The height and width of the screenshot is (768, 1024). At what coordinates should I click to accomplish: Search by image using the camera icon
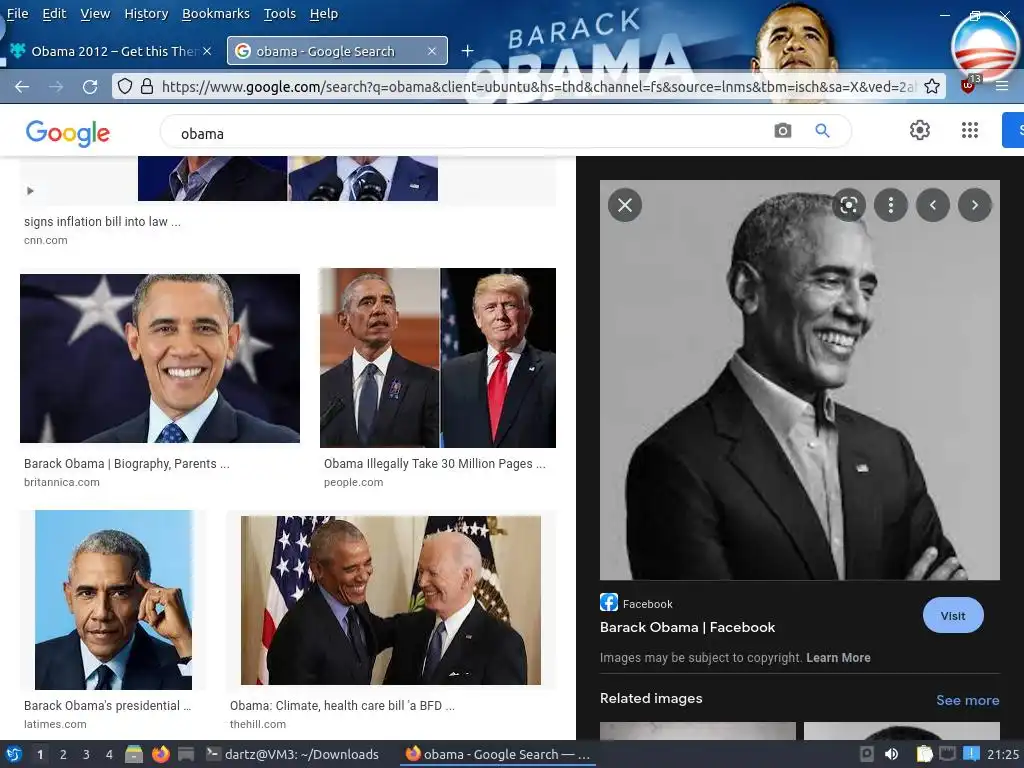click(x=782, y=131)
